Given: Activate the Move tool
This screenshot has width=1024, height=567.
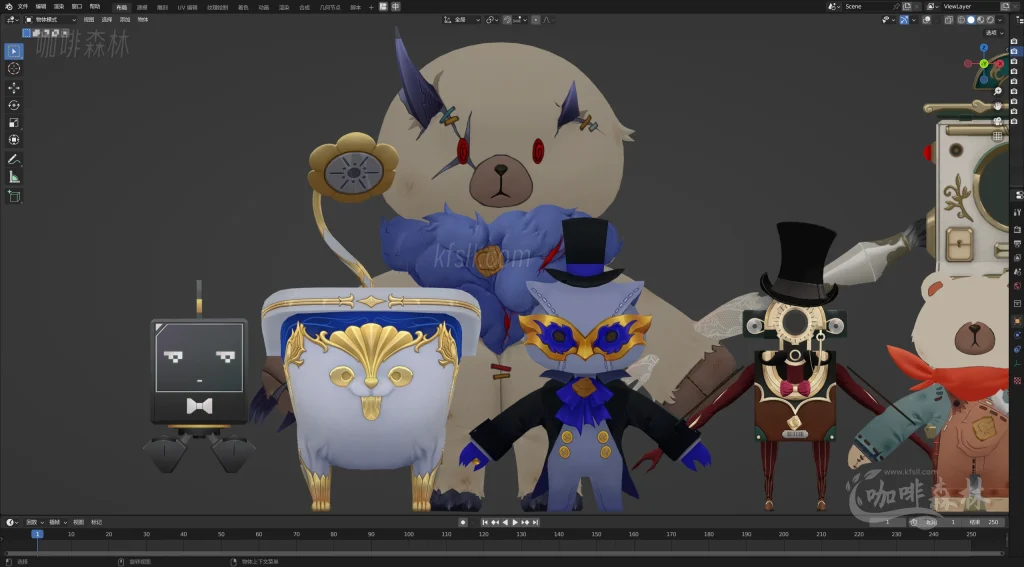Looking at the screenshot, I should (14, 88).
